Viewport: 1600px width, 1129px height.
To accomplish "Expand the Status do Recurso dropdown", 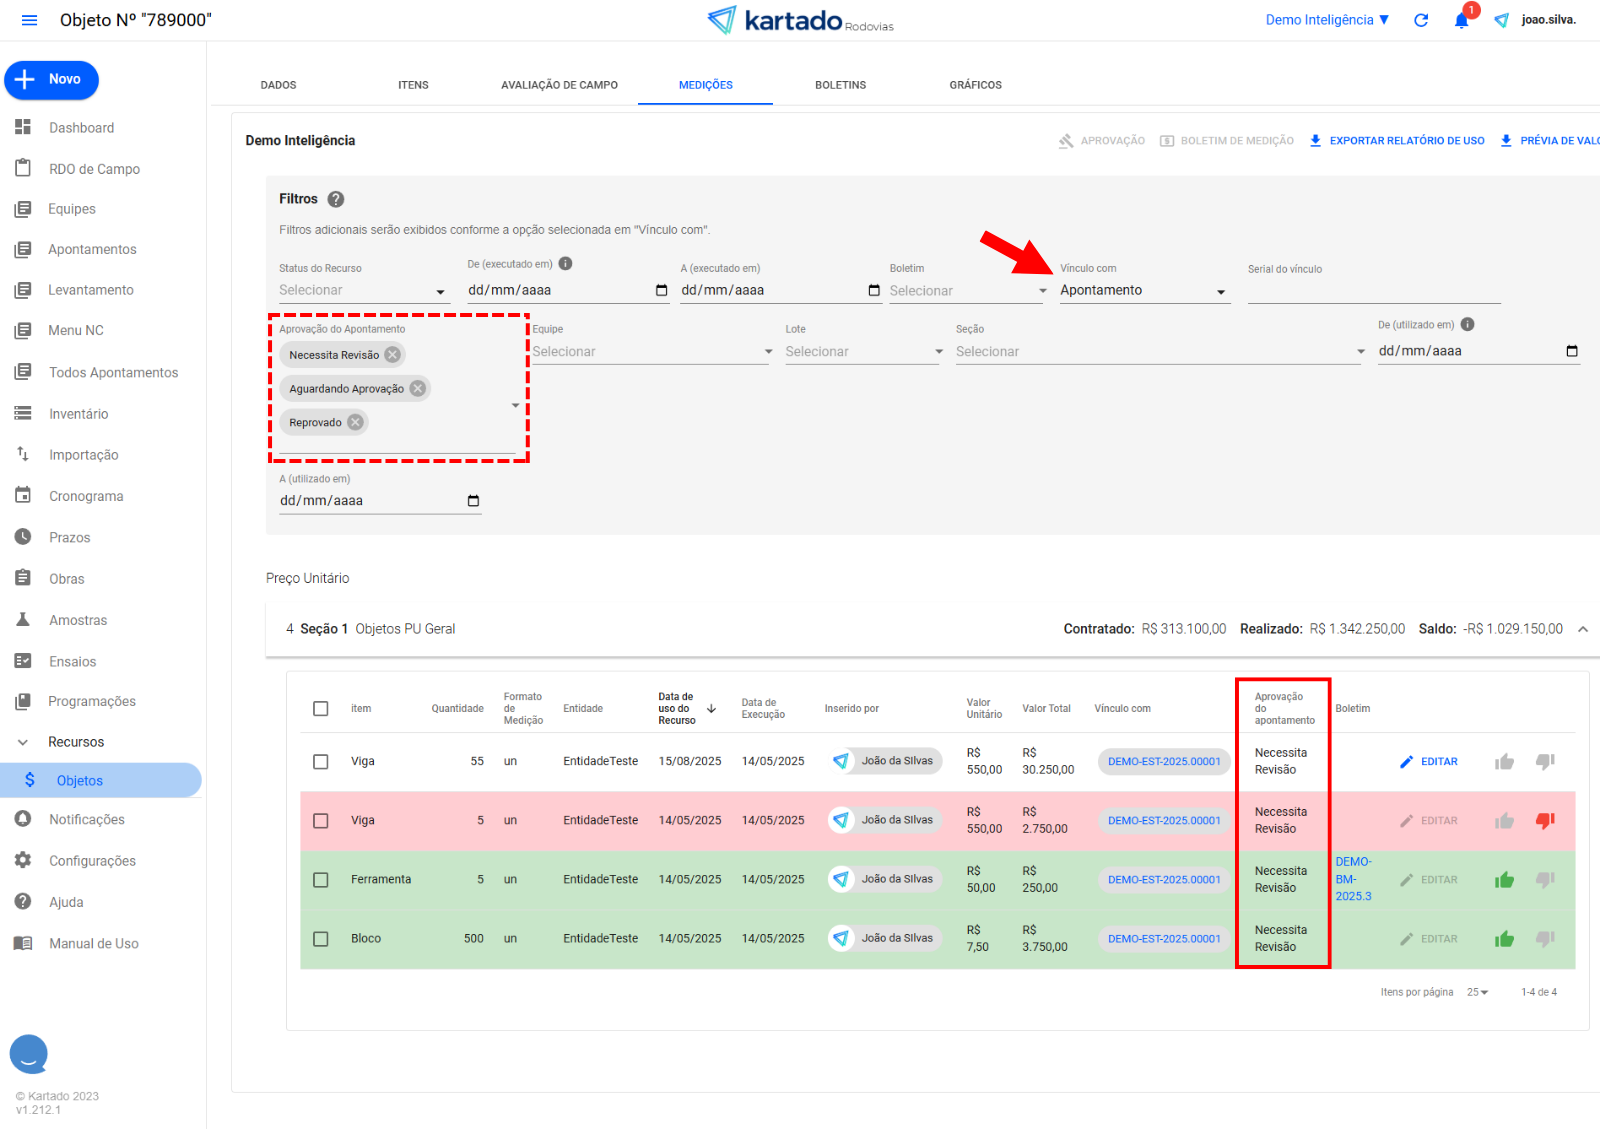I will click(x=361, y=291).
